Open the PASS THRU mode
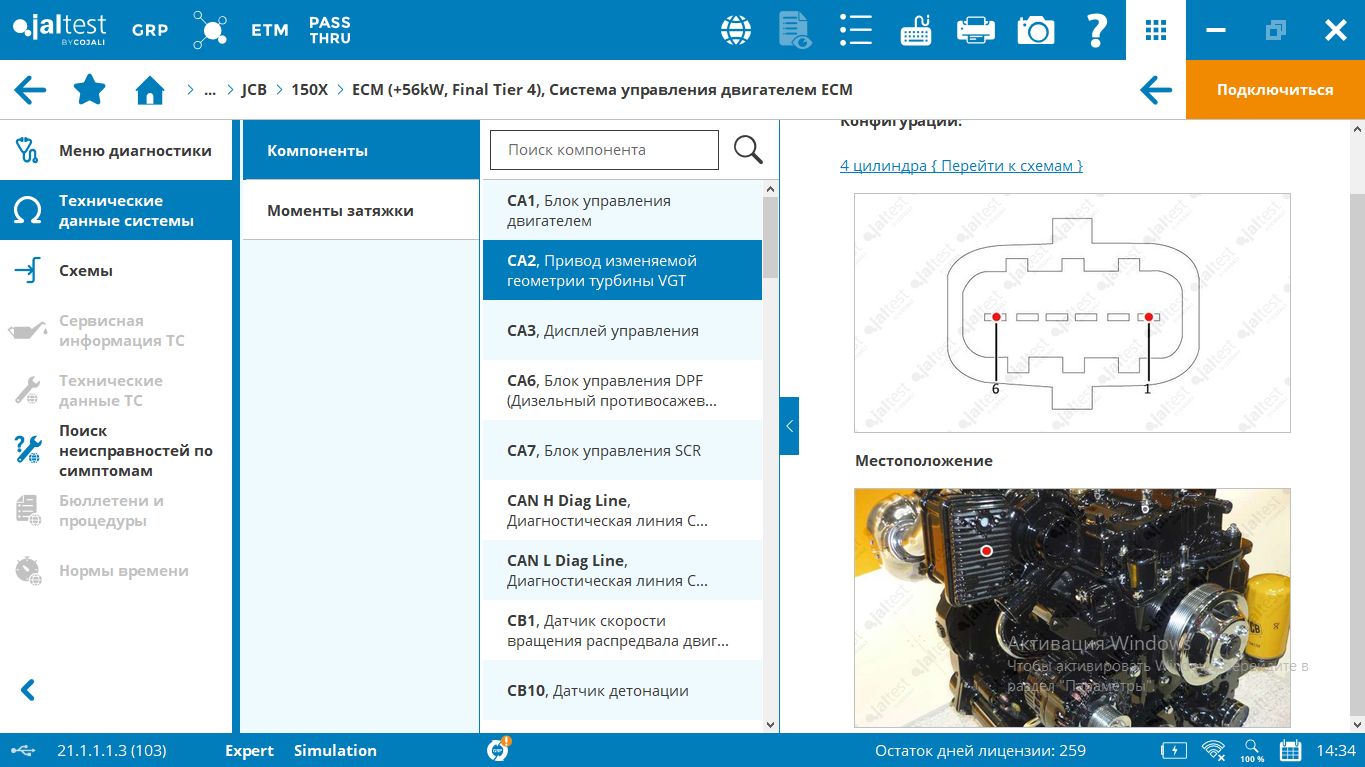 point(330,30)
